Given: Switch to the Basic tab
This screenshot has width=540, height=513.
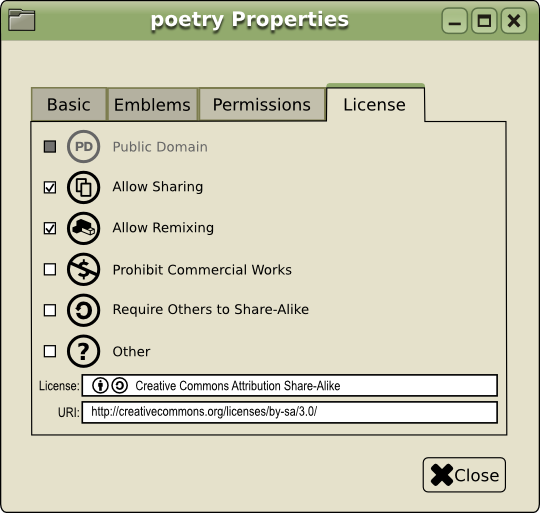Looking at the screenshot, I should 69,104.
